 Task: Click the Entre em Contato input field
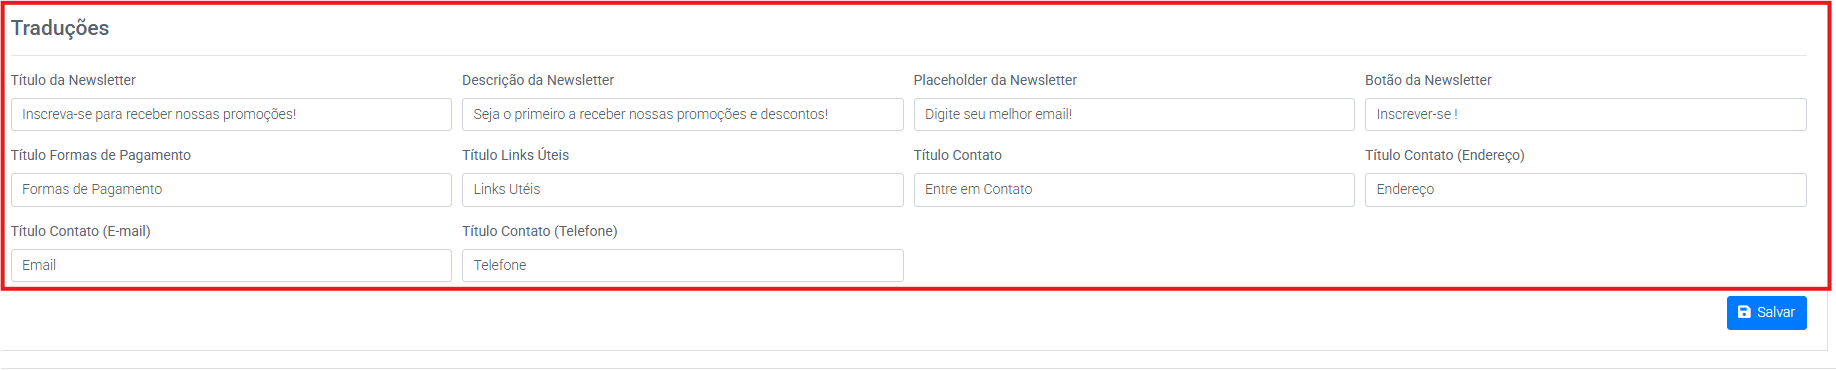pos(1134,189)
